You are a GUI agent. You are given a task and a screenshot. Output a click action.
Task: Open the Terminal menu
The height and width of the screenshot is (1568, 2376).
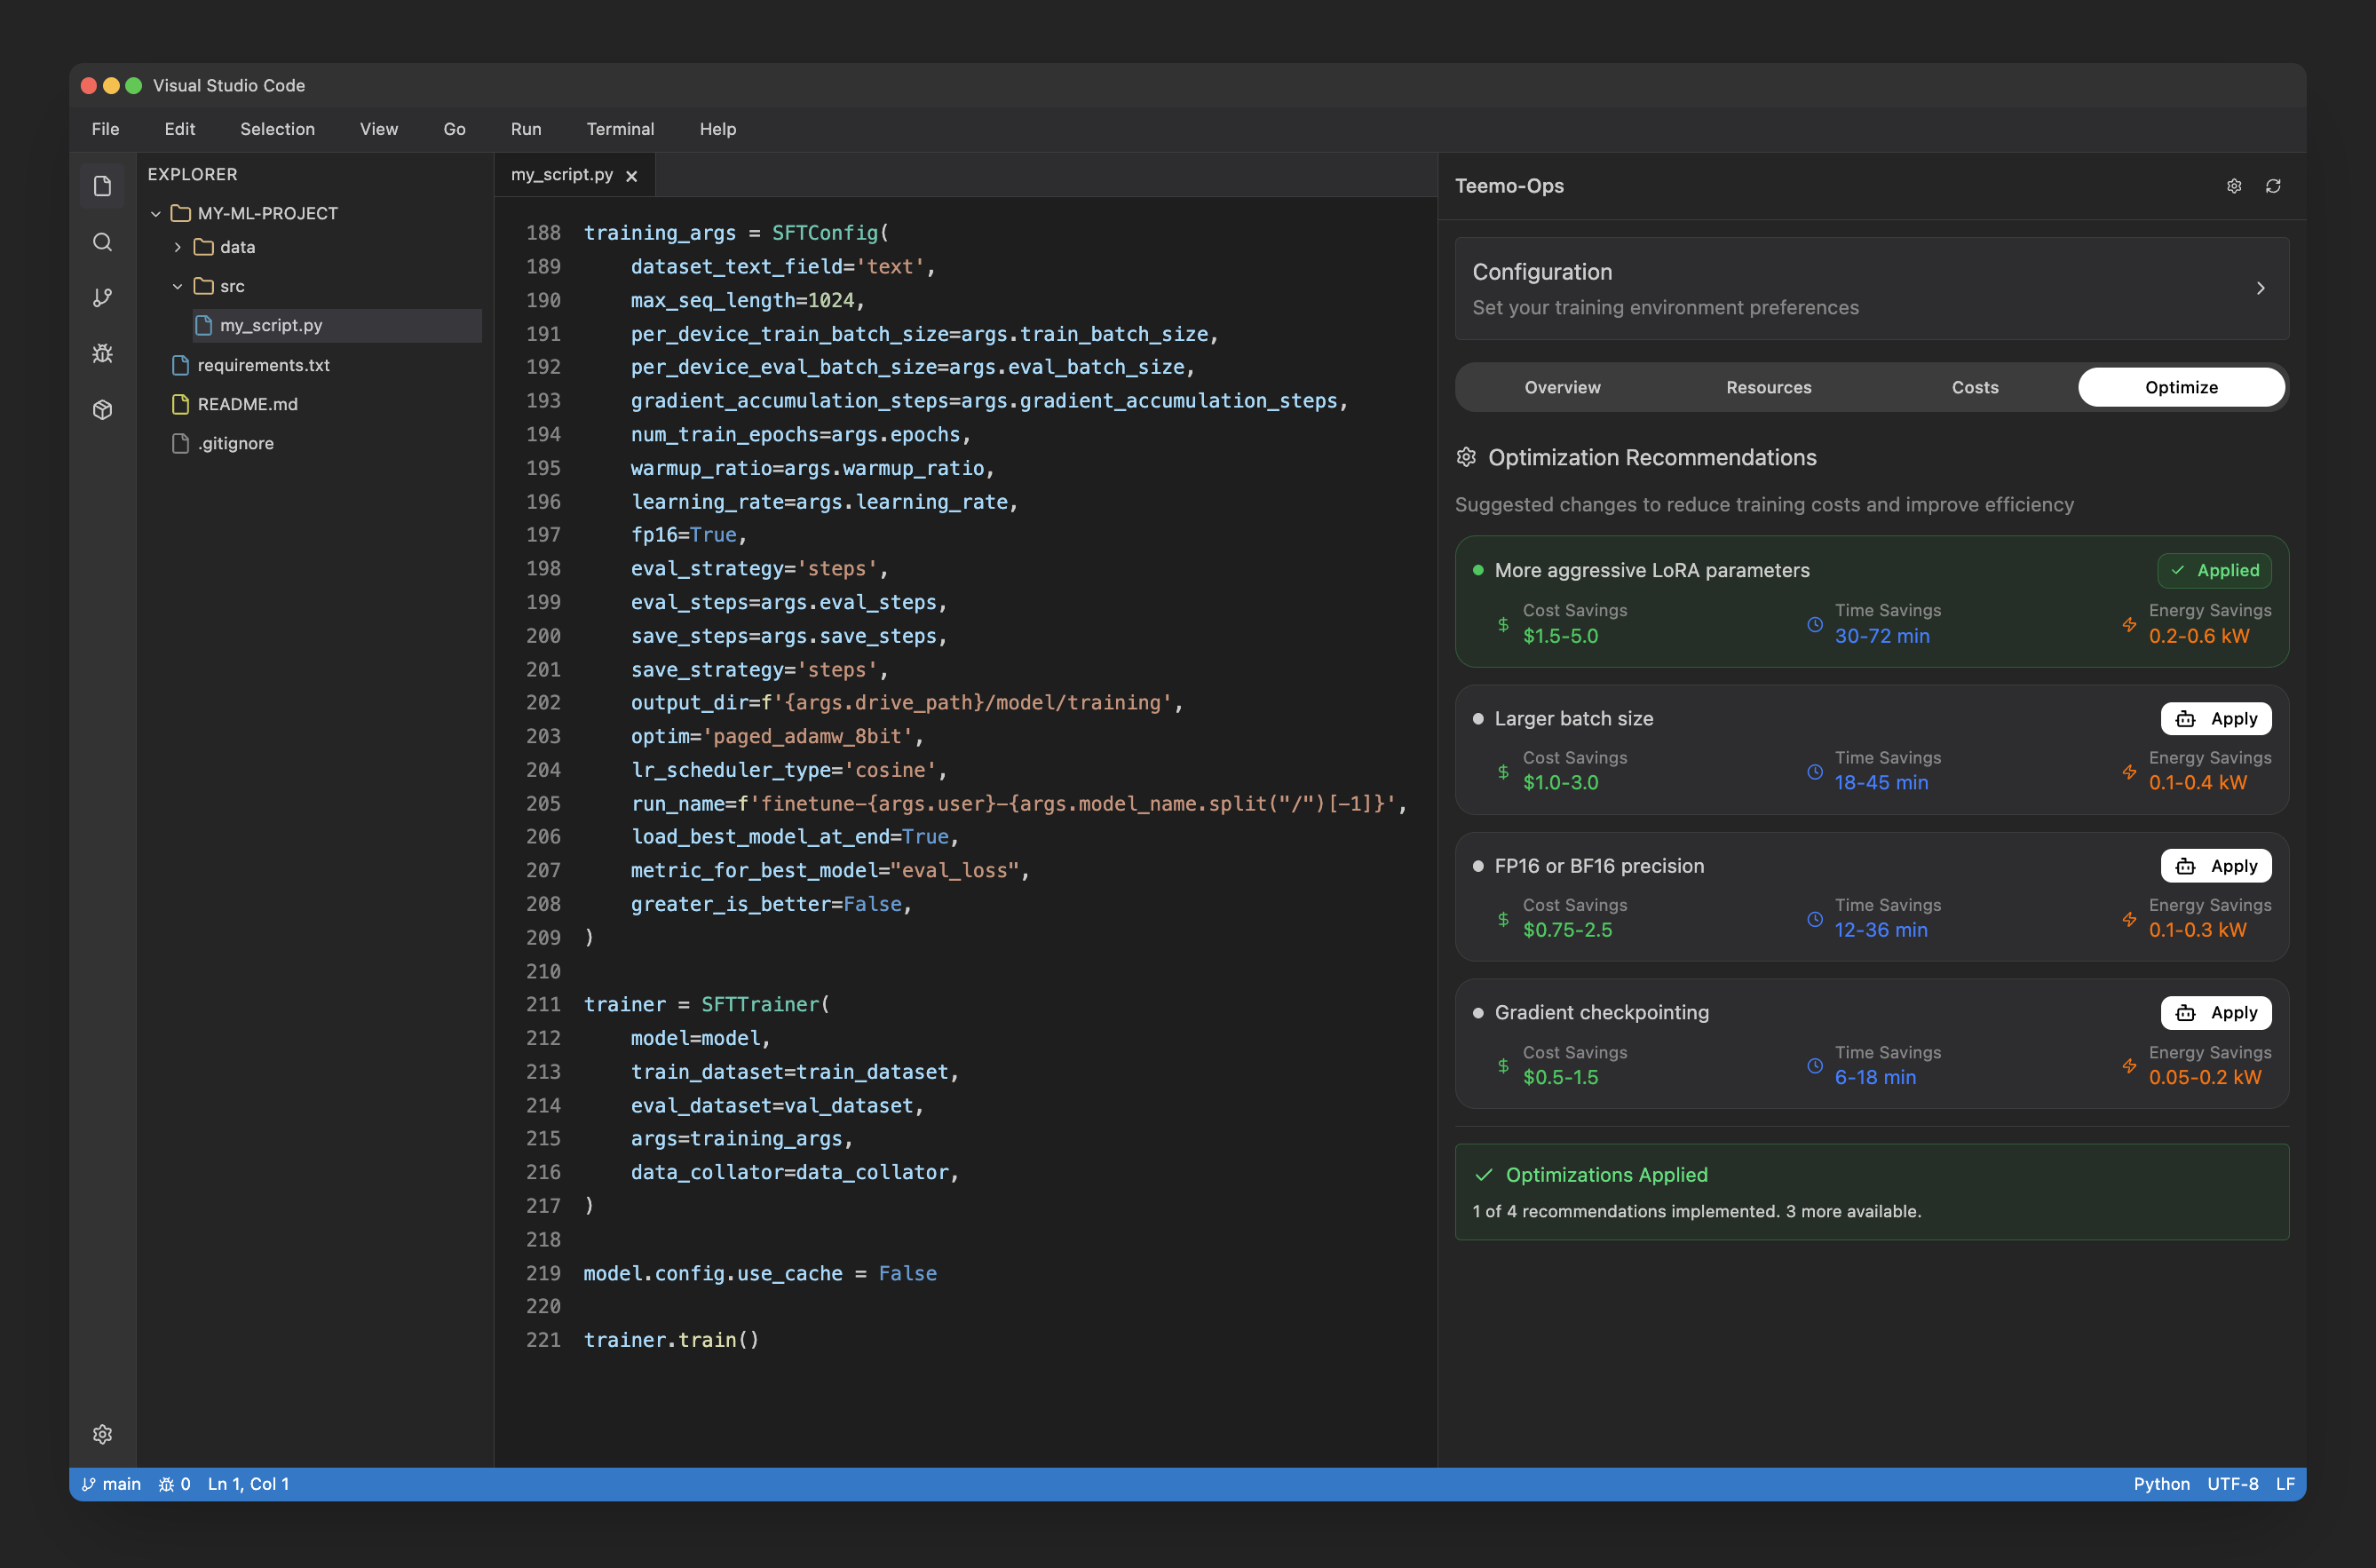coord(620,129)
